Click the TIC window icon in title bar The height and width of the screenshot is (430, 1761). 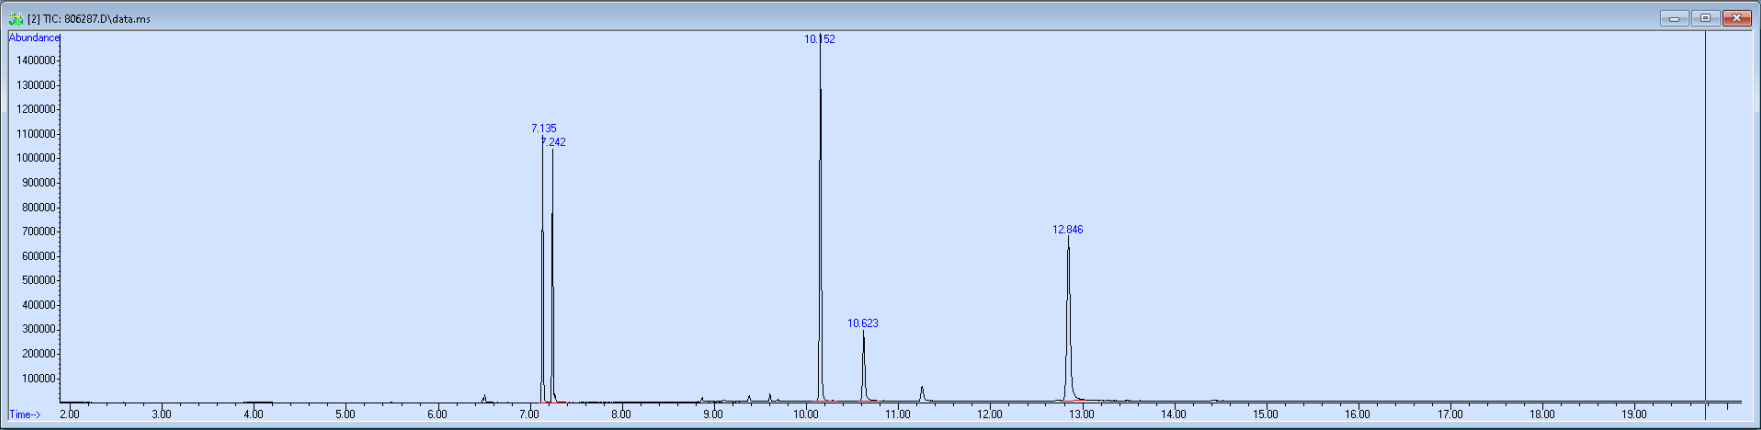[x=15, y=18]
